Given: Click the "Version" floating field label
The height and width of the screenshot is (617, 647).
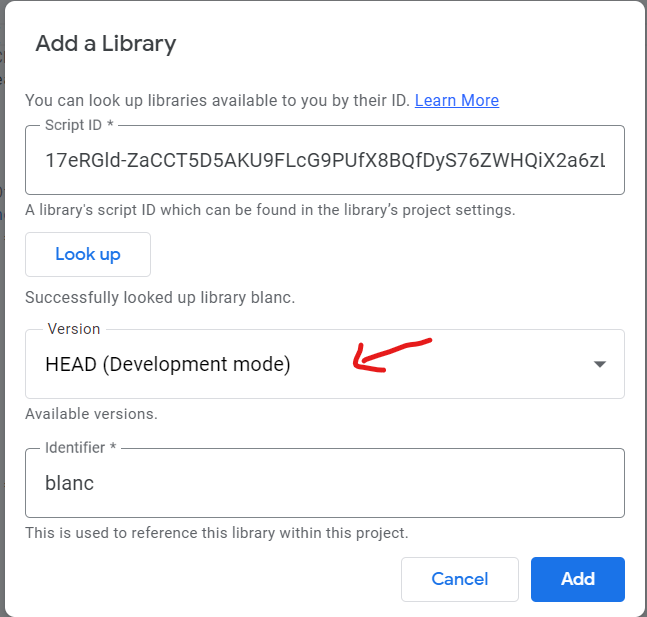Looking at the screenshot, I should pos(74,329).
